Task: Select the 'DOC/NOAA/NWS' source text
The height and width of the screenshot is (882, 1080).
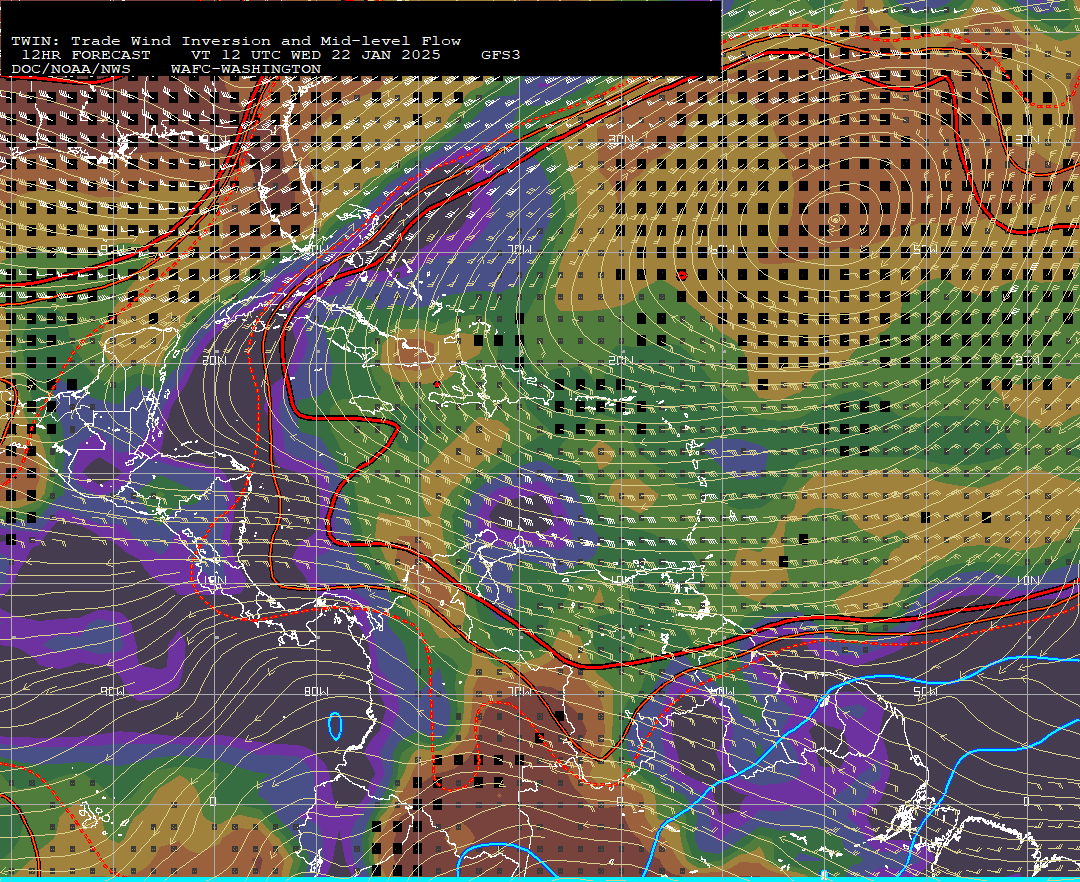Action: click(71, 70)
